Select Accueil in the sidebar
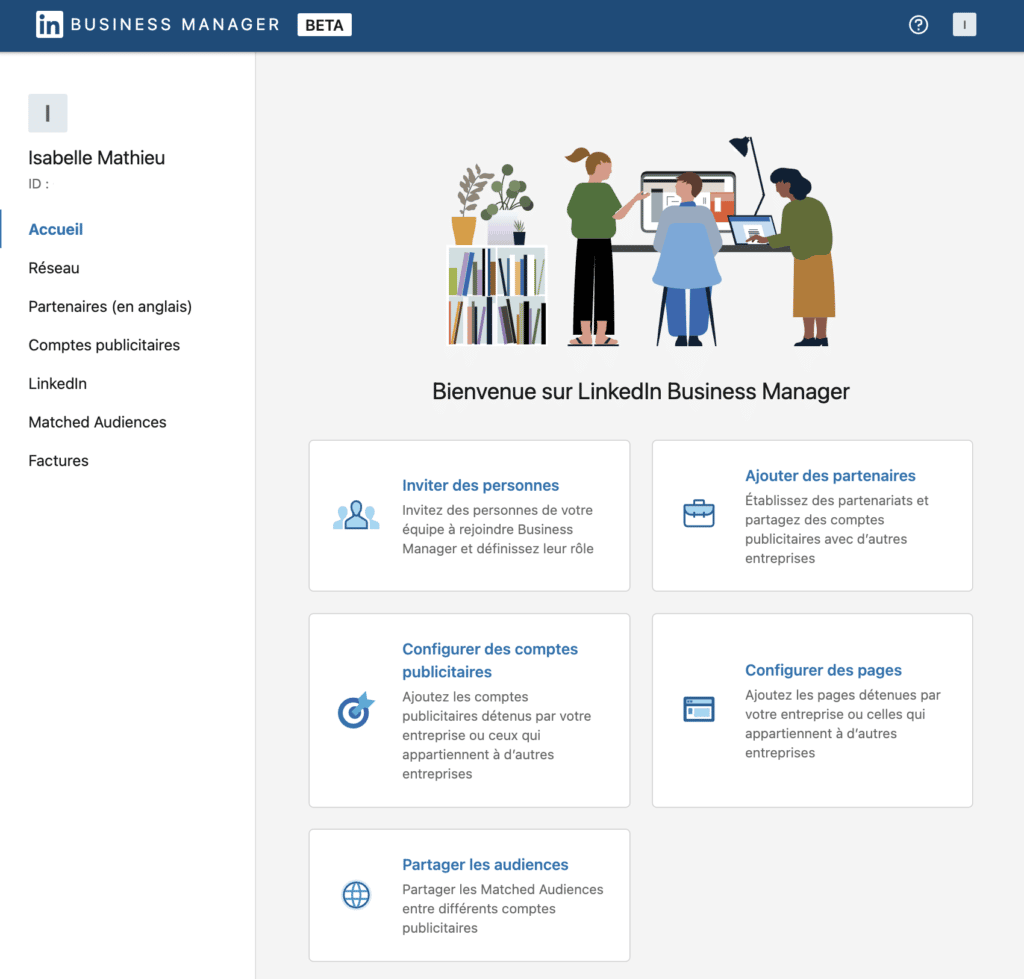 tap(56, 229)
